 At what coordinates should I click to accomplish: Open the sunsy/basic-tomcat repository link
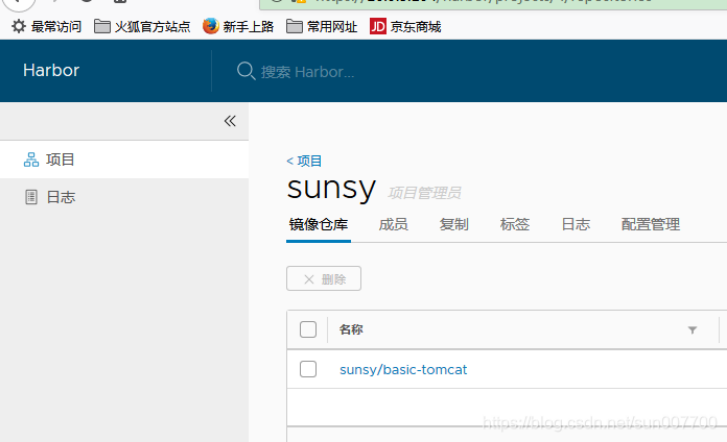pos(403,370)
